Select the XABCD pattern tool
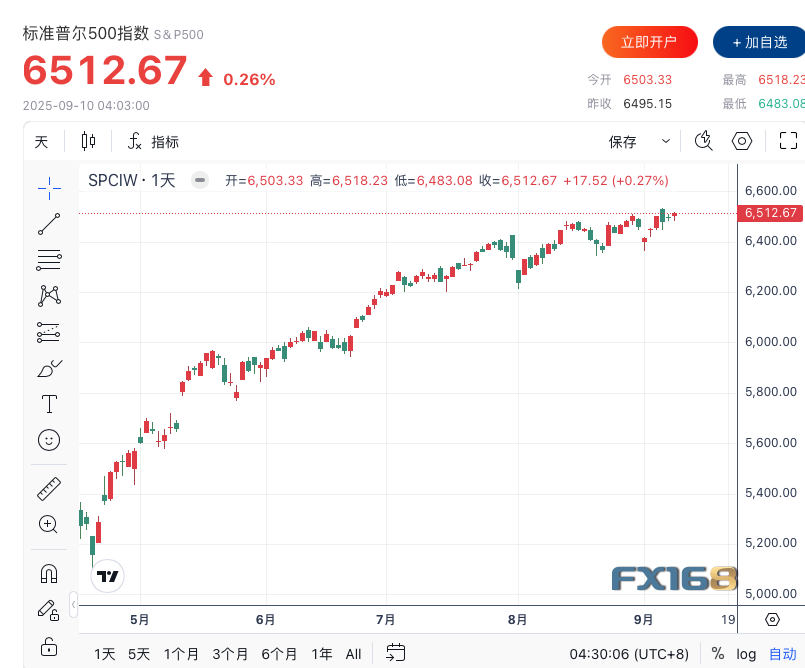This screenshot has height=668, width=805. tap(49, 296)
